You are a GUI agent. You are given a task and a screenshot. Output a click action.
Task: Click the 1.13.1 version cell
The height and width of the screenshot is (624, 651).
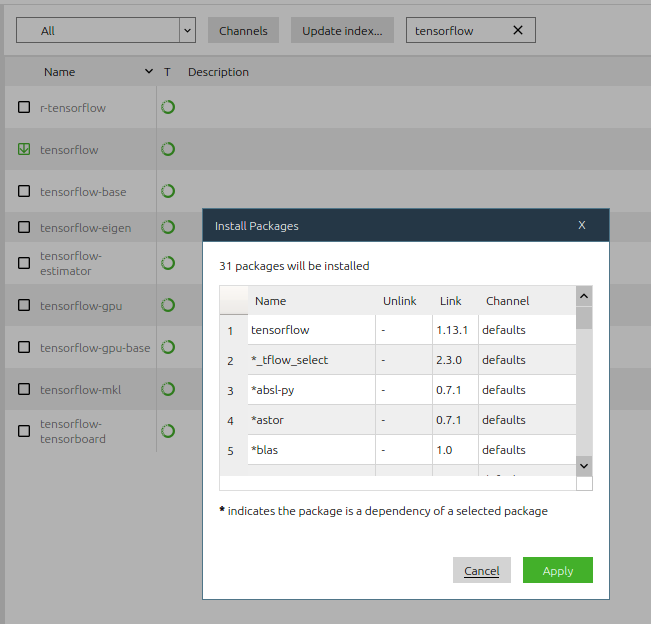point(455,330)
